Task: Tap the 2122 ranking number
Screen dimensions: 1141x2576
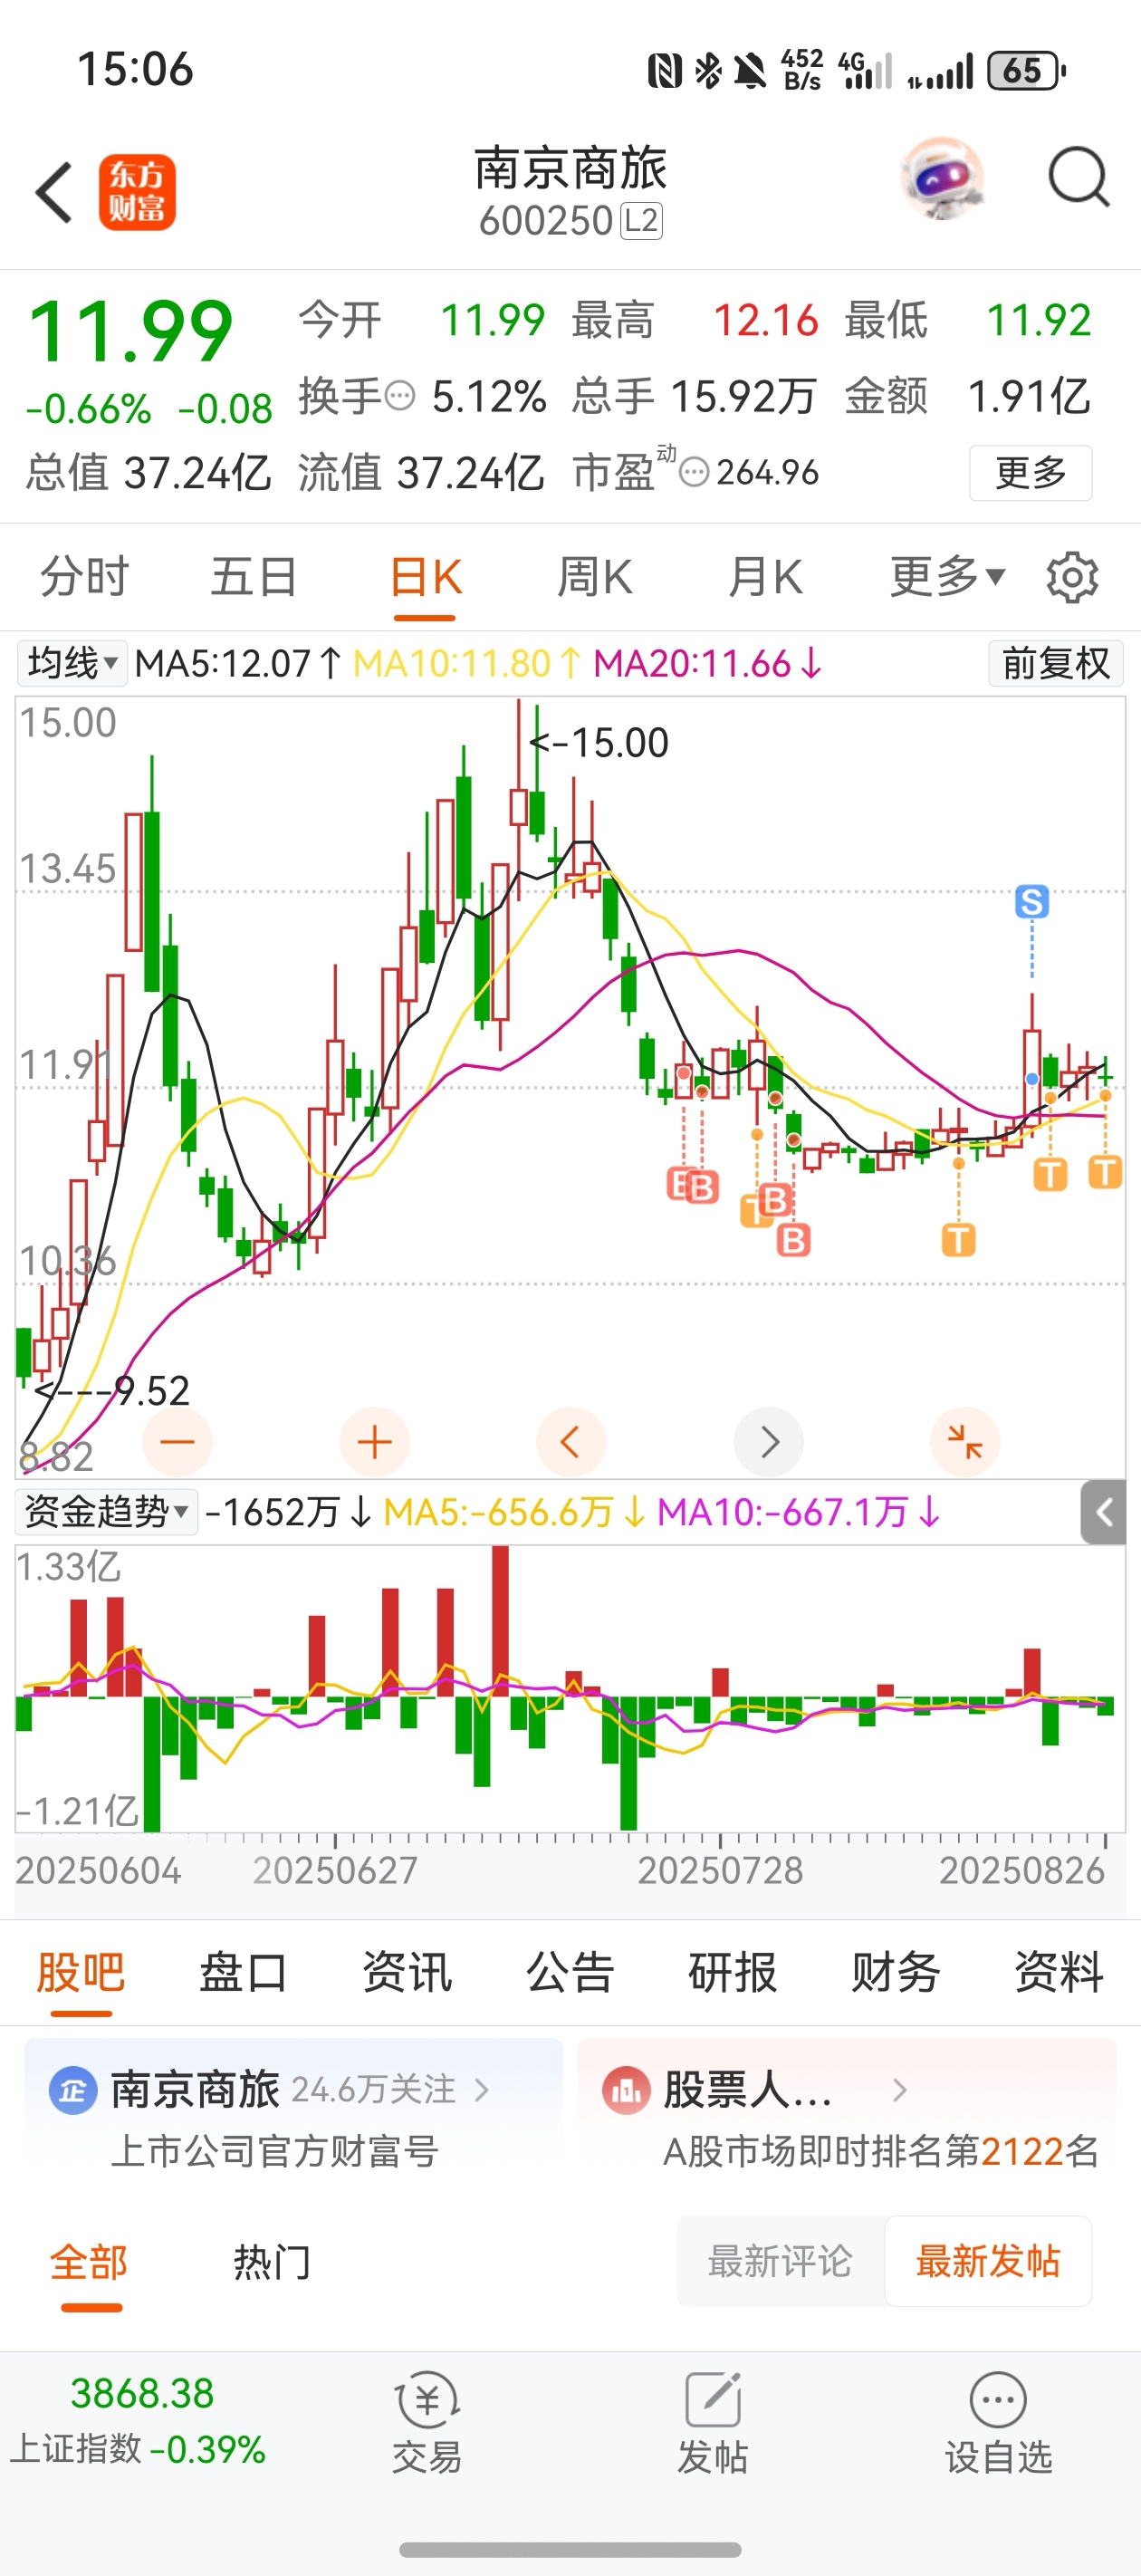Action: click(x=1022, y=2151)
